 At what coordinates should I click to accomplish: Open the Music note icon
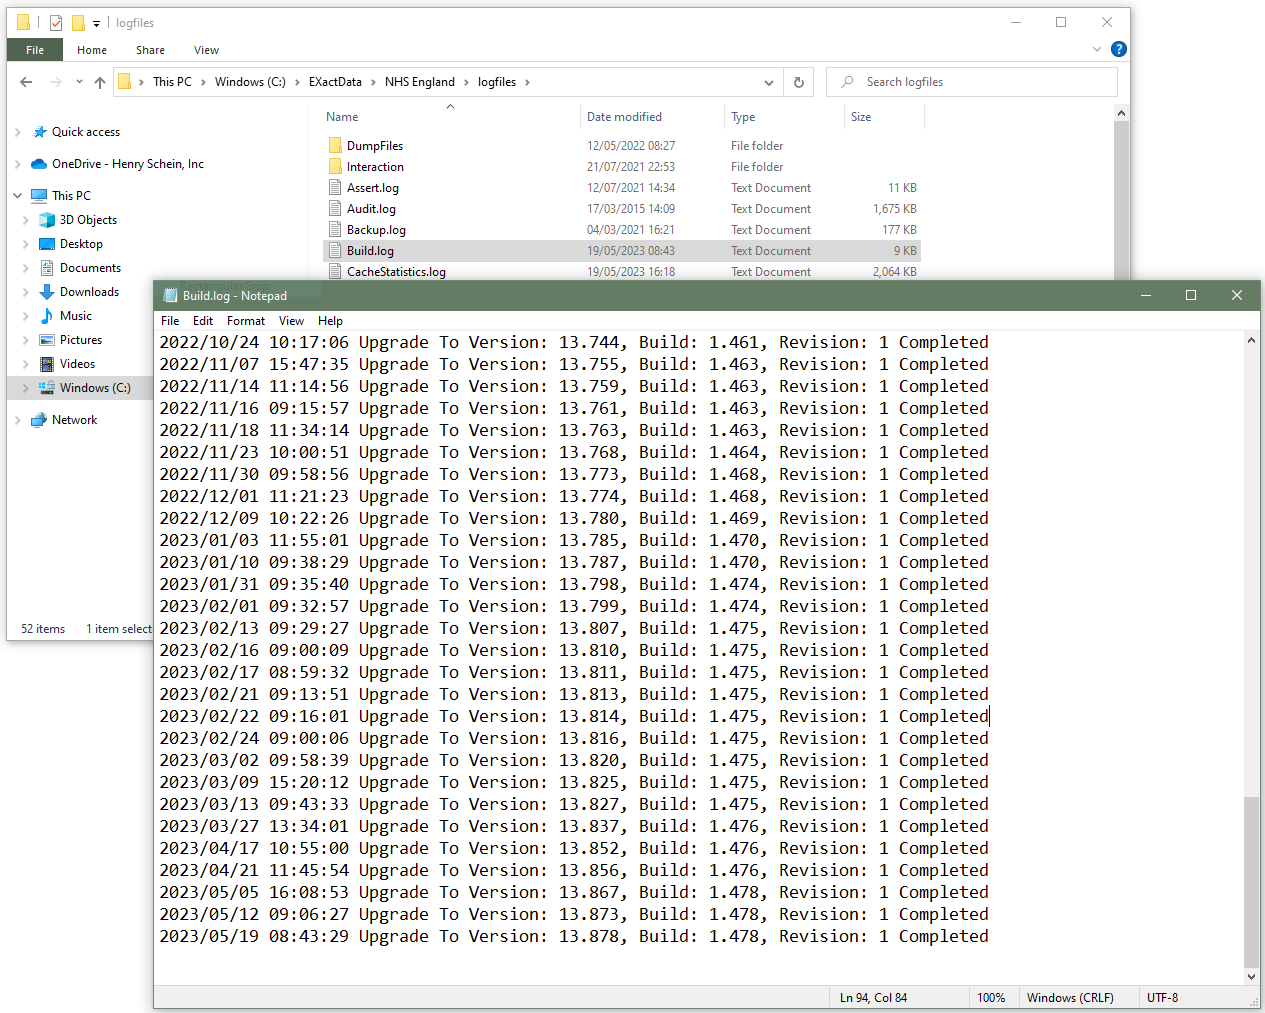point(47,316)
